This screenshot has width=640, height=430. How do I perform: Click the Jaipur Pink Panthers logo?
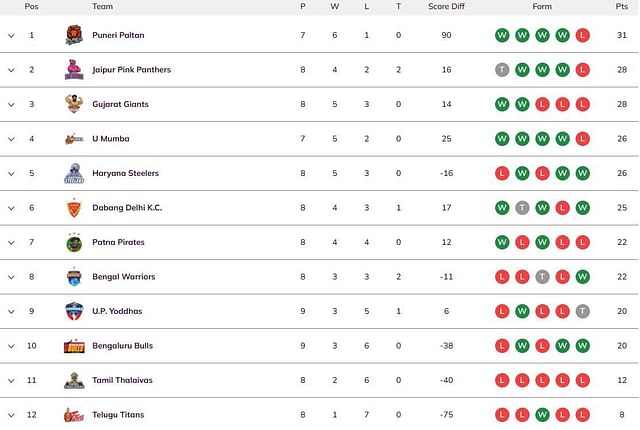[x=74, y=70]
